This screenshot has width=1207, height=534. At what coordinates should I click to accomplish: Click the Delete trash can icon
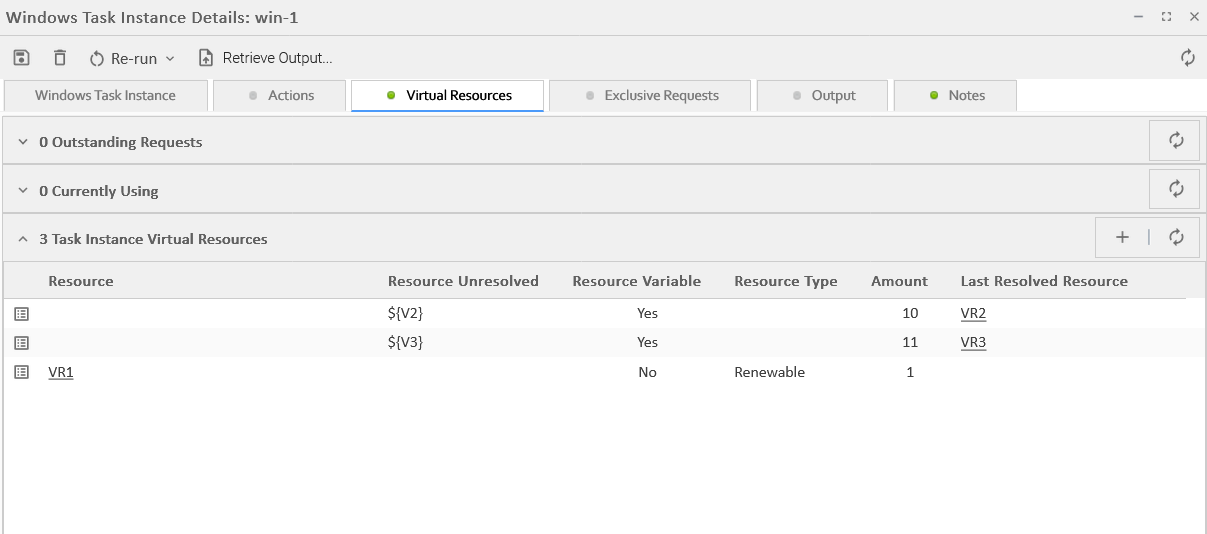(x=60, y=58)
